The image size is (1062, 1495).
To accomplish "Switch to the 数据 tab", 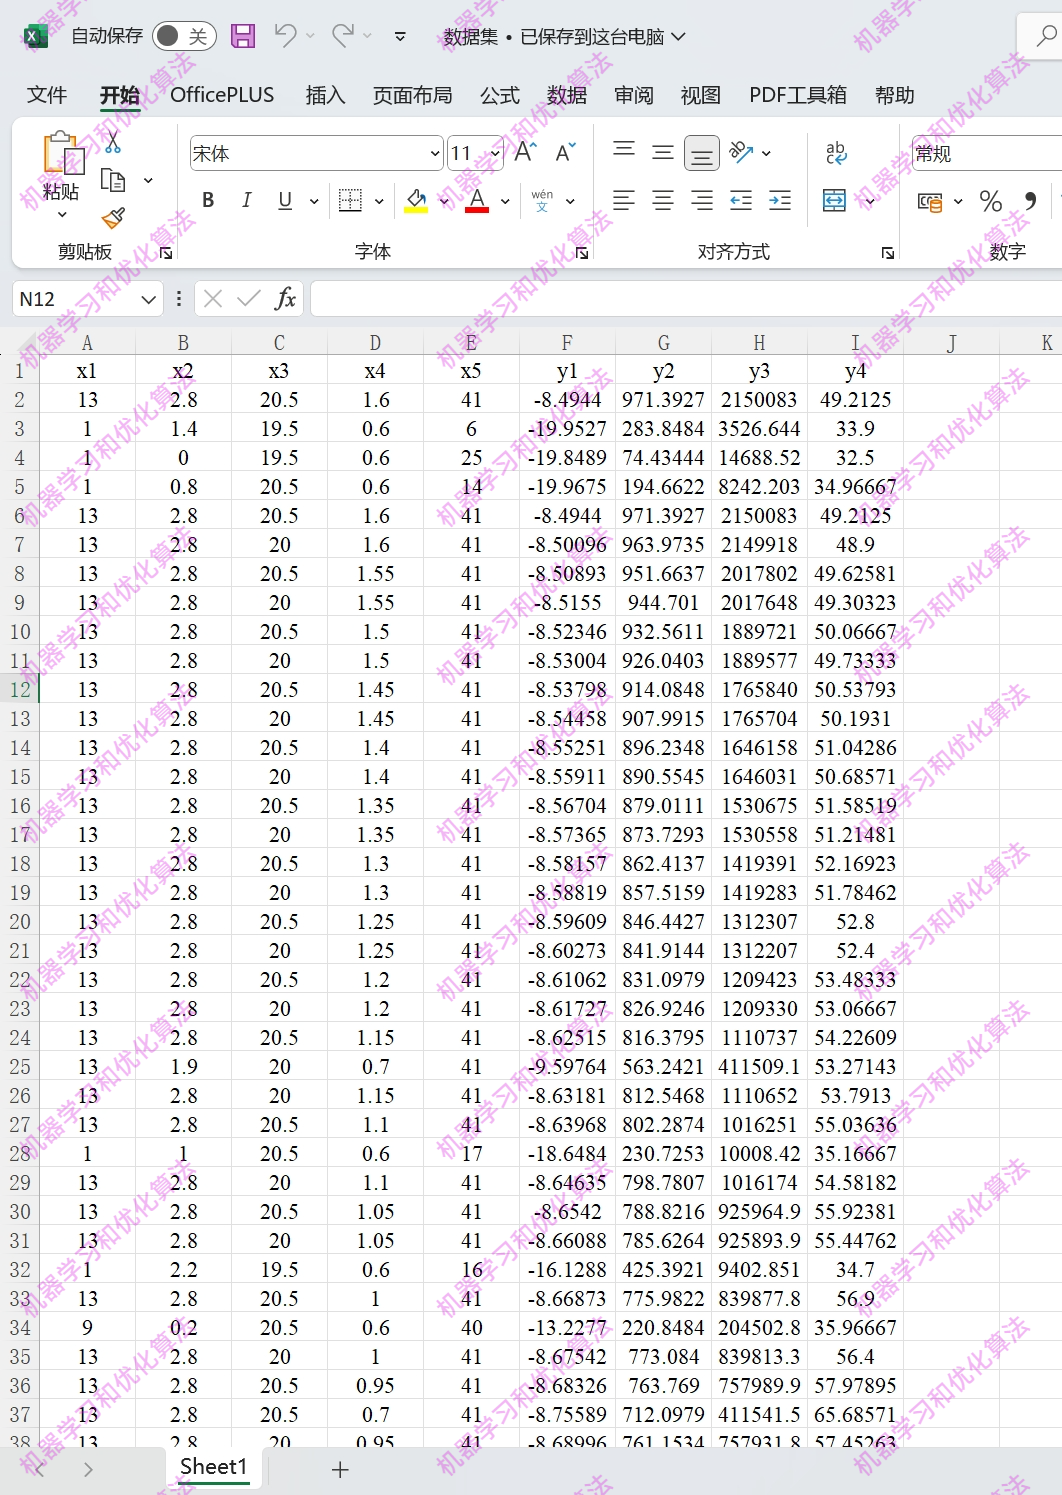I will coord(567,95).
